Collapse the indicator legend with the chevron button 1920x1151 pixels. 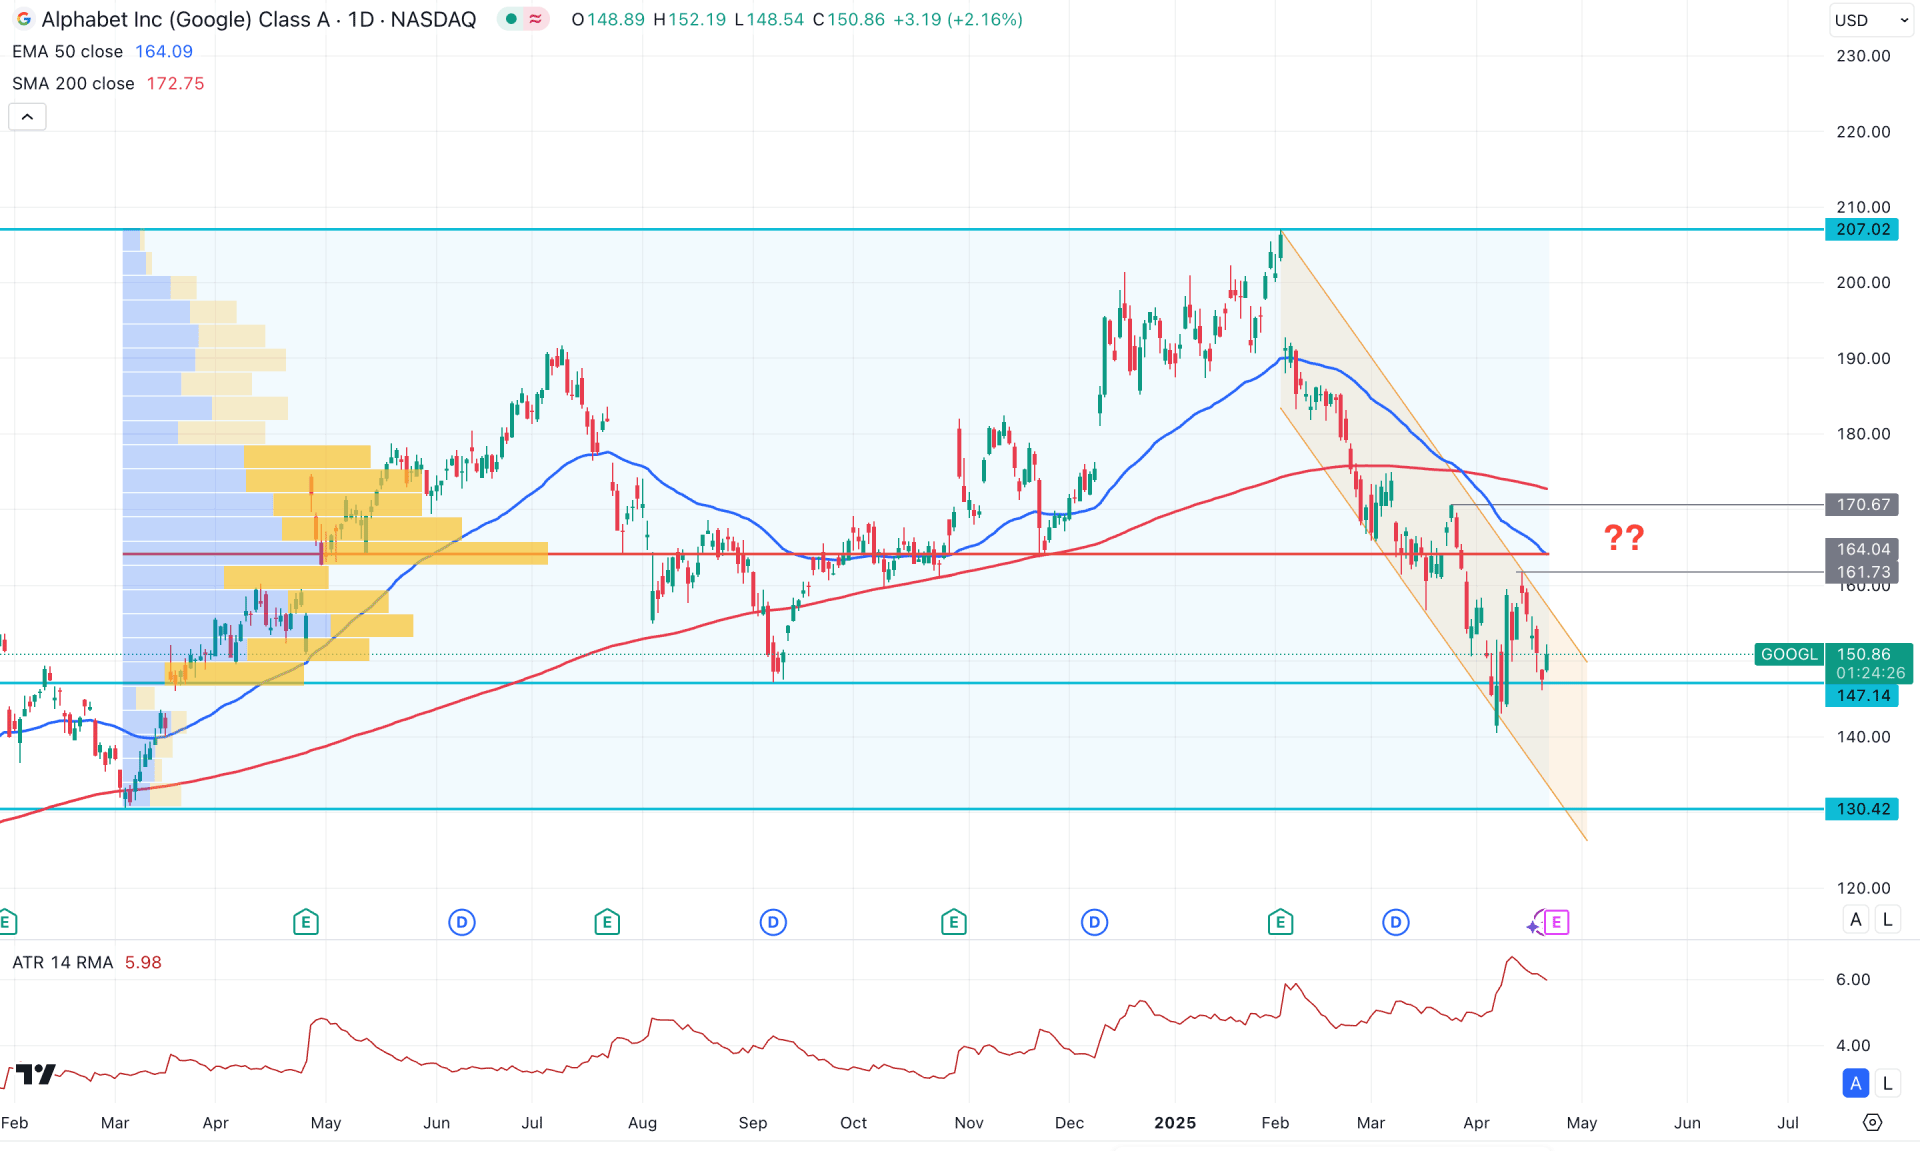pos(27,117)
